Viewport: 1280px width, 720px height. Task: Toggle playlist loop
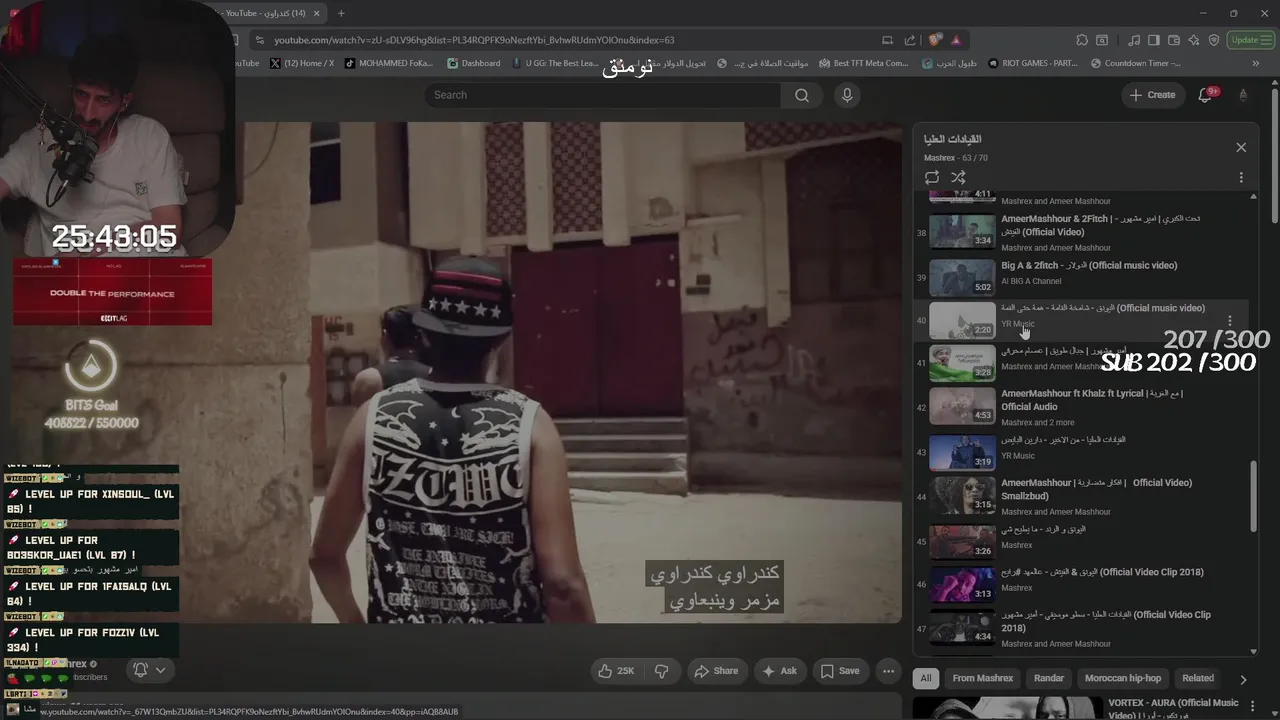coord(932,177)
